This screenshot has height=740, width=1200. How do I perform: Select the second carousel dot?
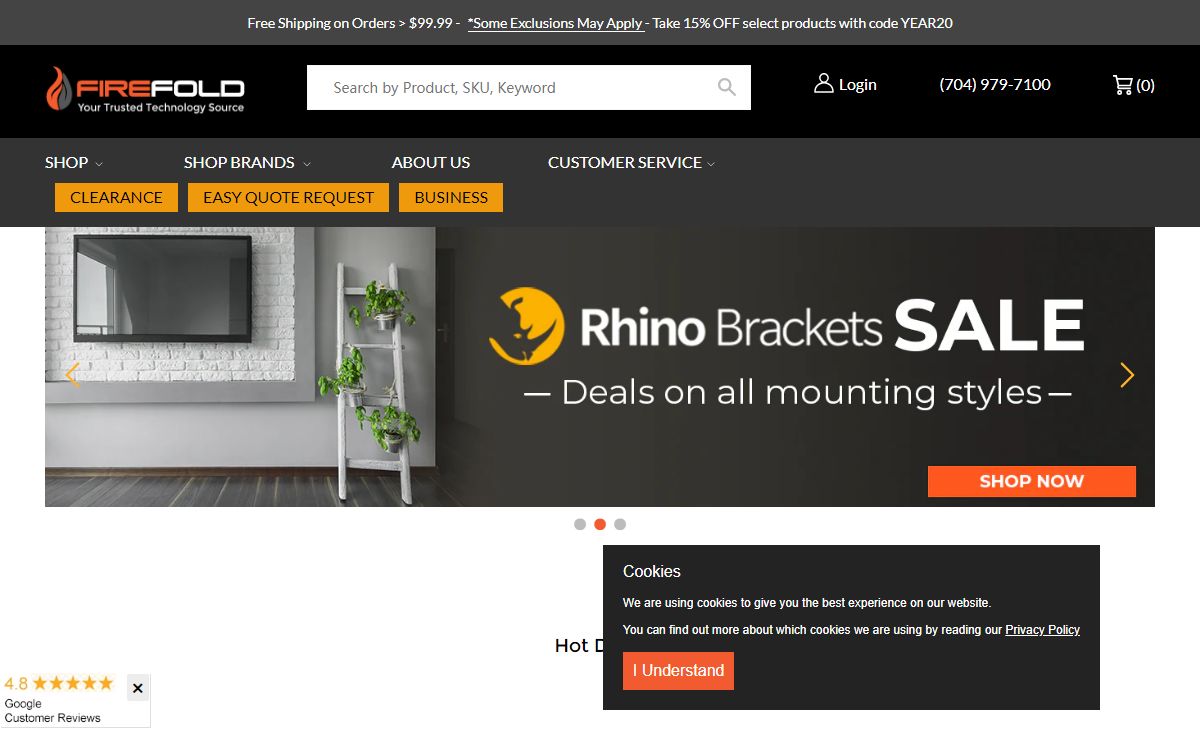coord(600,524)
